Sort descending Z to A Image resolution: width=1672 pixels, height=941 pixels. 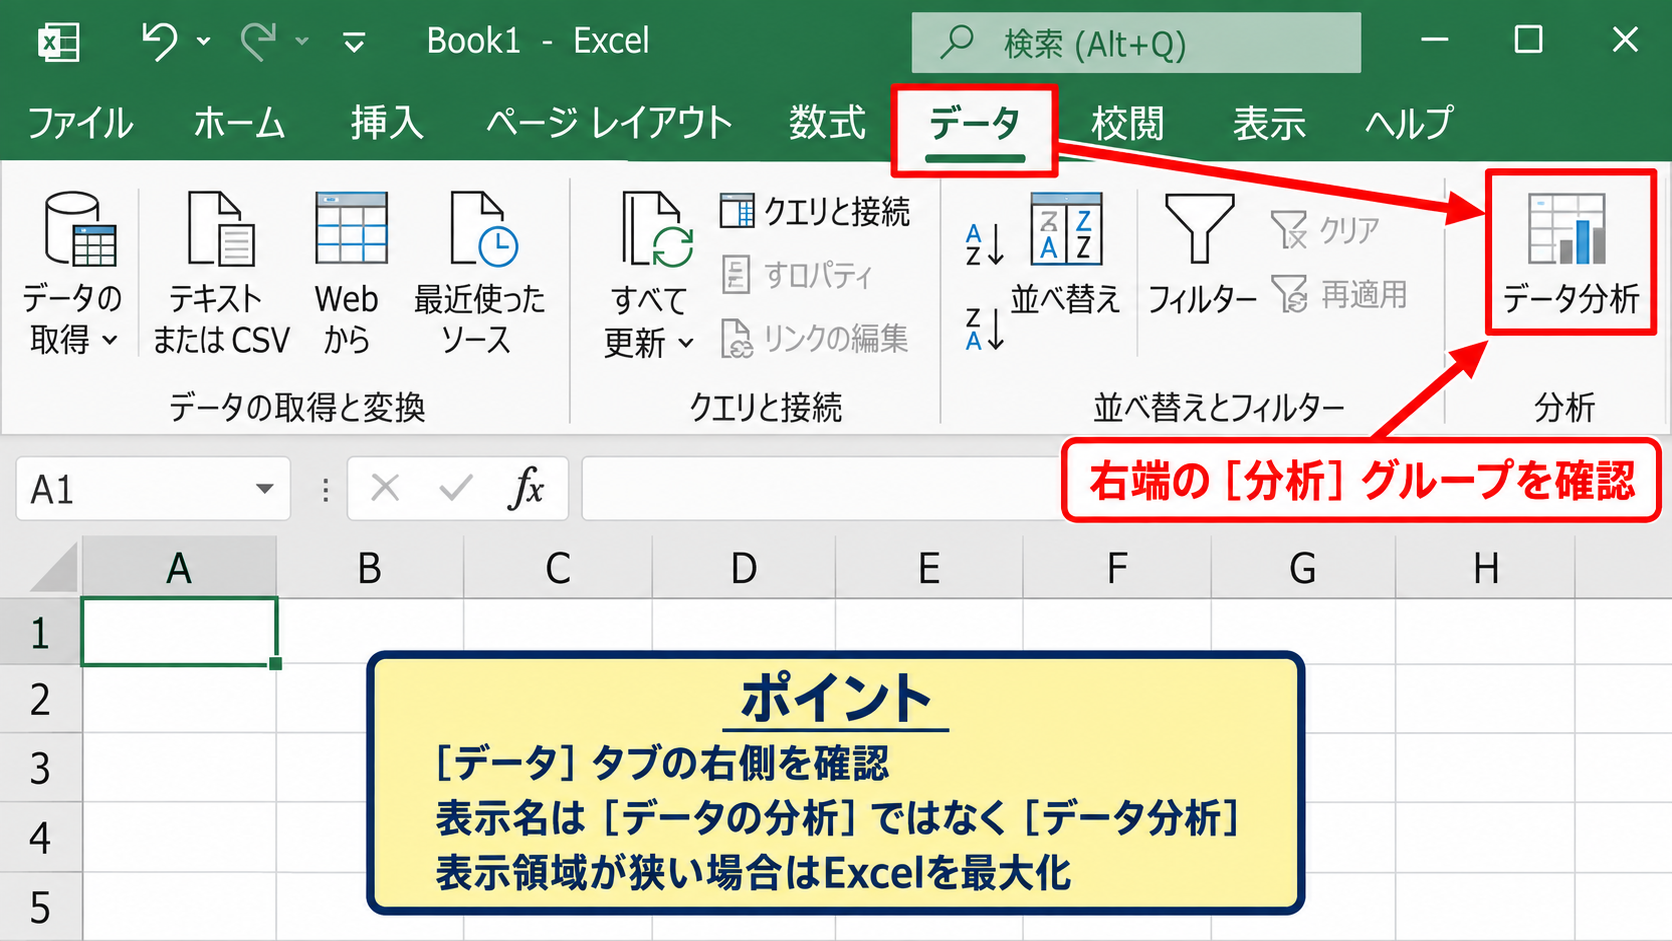click(985, 329)
